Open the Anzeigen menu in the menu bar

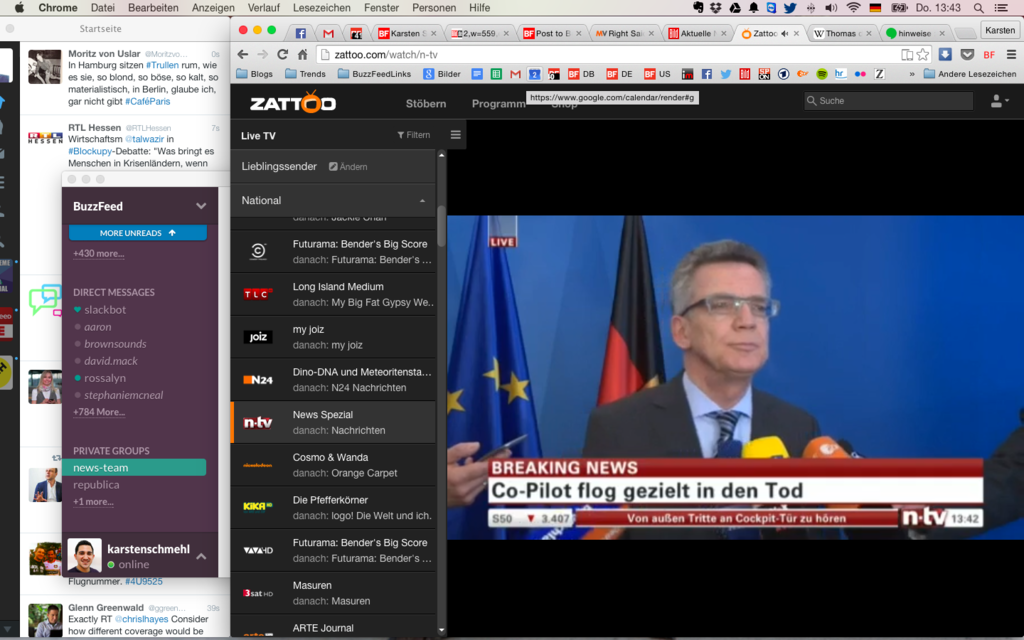[x=213, y=8]
